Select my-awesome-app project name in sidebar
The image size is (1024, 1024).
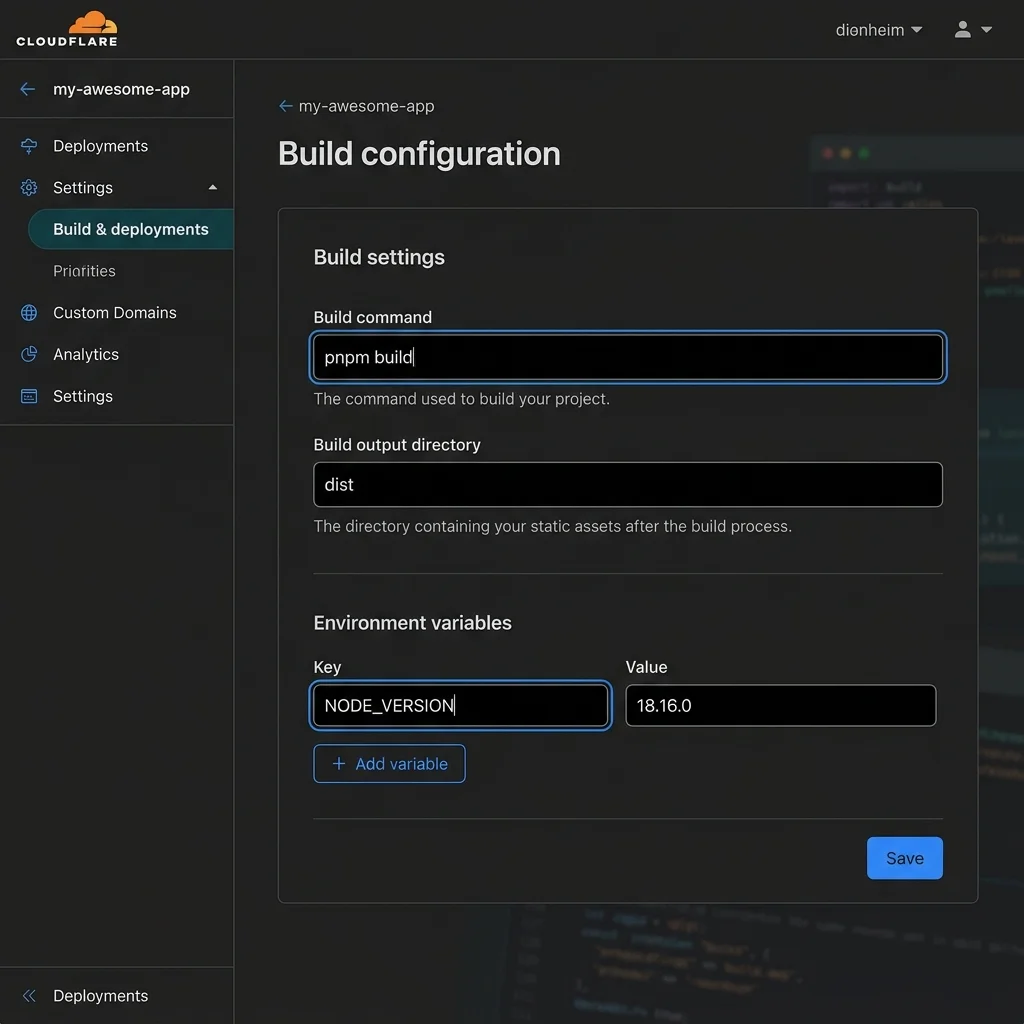pos(121,89)
